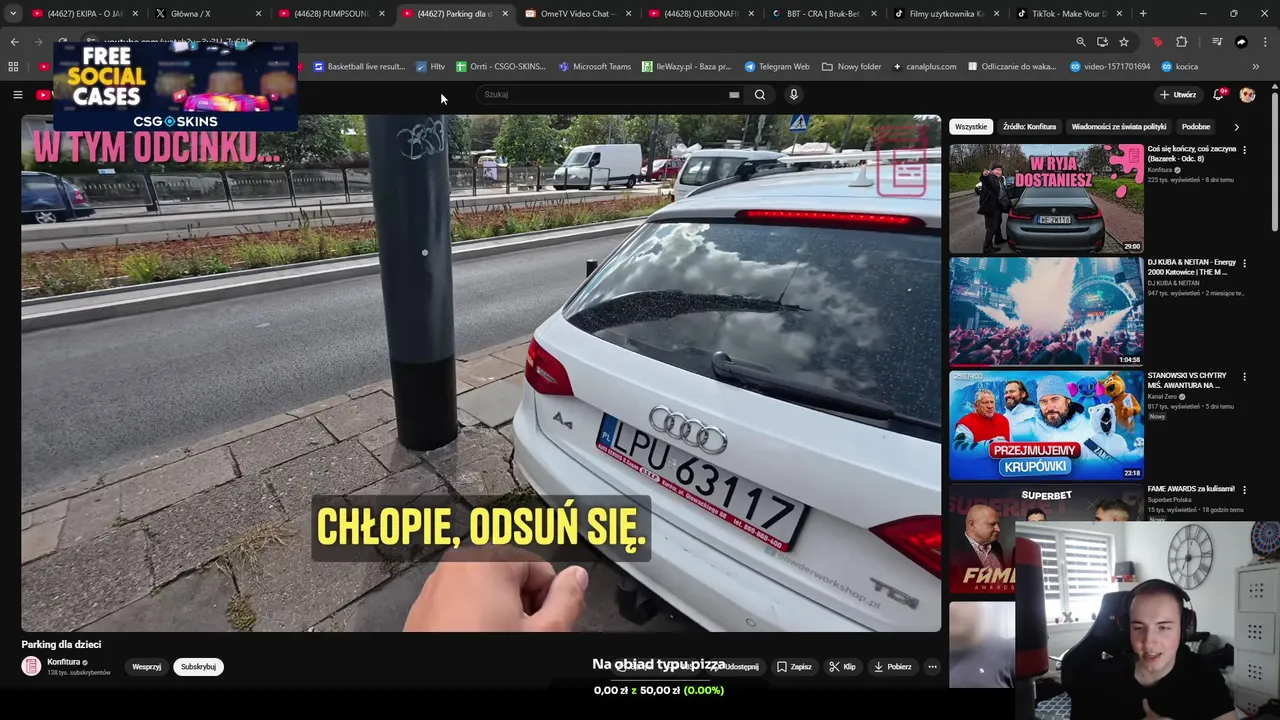This screenshot has width=1280, height=720.
Task: Open video-1571701694 bookmark
Action: [1112, 67]
